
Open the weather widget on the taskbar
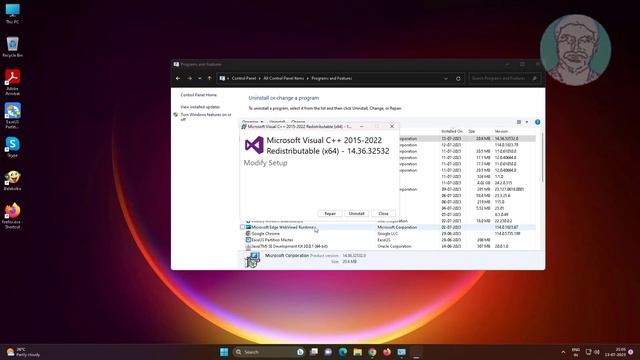(23, 352)
